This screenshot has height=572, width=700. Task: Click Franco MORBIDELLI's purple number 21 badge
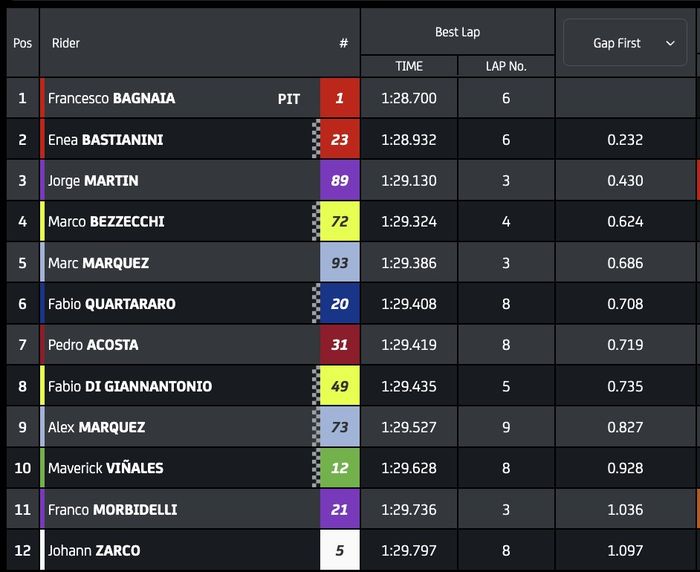click(340, 509)
